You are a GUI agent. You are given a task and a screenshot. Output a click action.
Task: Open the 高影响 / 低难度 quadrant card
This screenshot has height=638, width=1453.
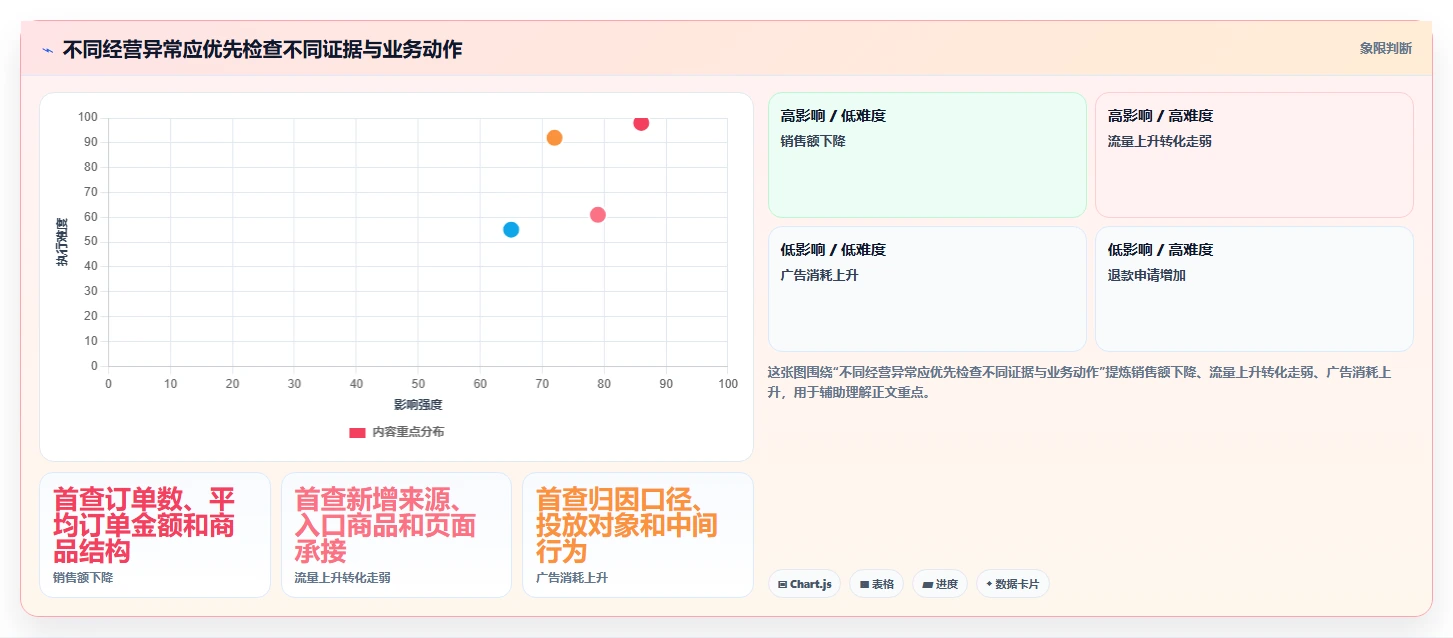tap(927, 155)
